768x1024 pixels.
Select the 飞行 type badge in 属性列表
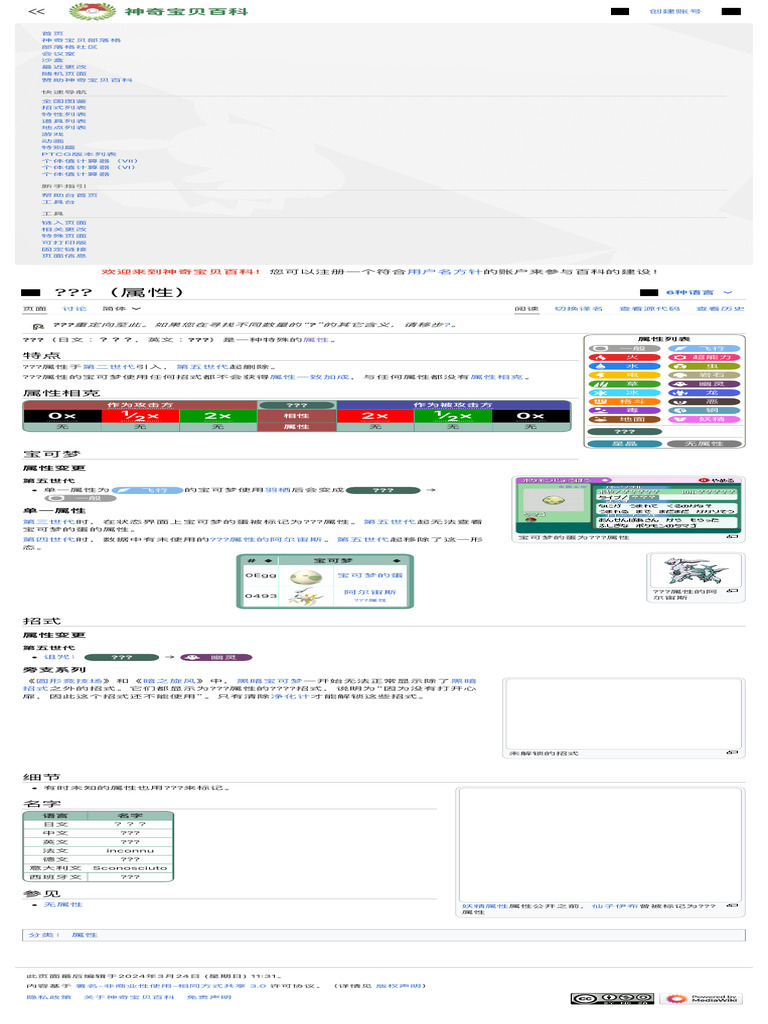pos(705,349)
